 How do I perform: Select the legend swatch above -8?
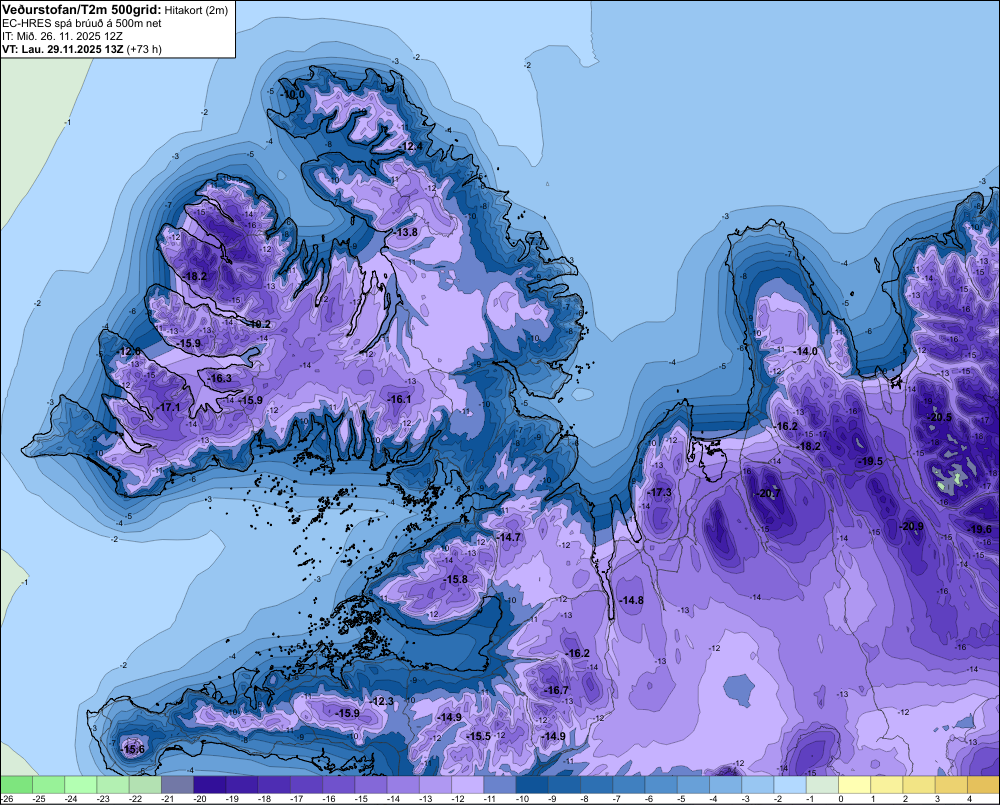point(596,785)
